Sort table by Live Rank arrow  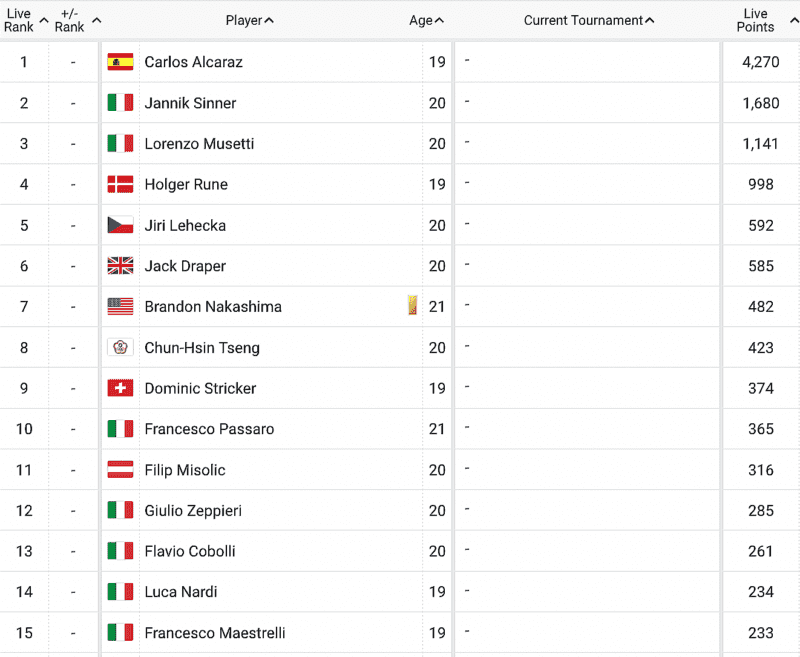[44, 20]
